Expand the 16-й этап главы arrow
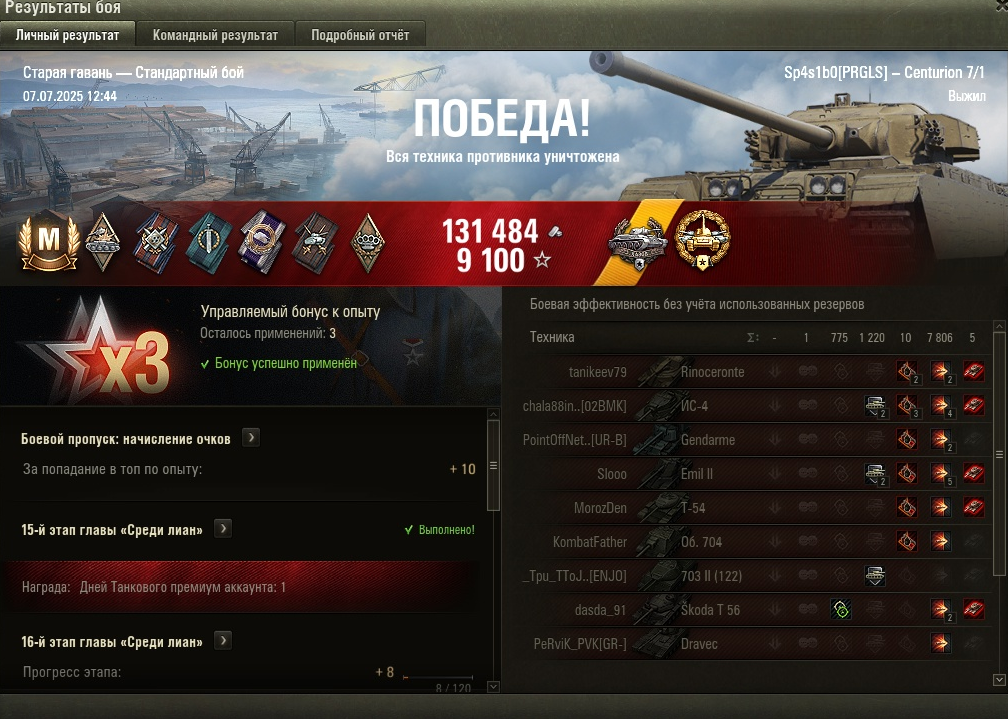 pyautogui.click(x=223, y=641)
